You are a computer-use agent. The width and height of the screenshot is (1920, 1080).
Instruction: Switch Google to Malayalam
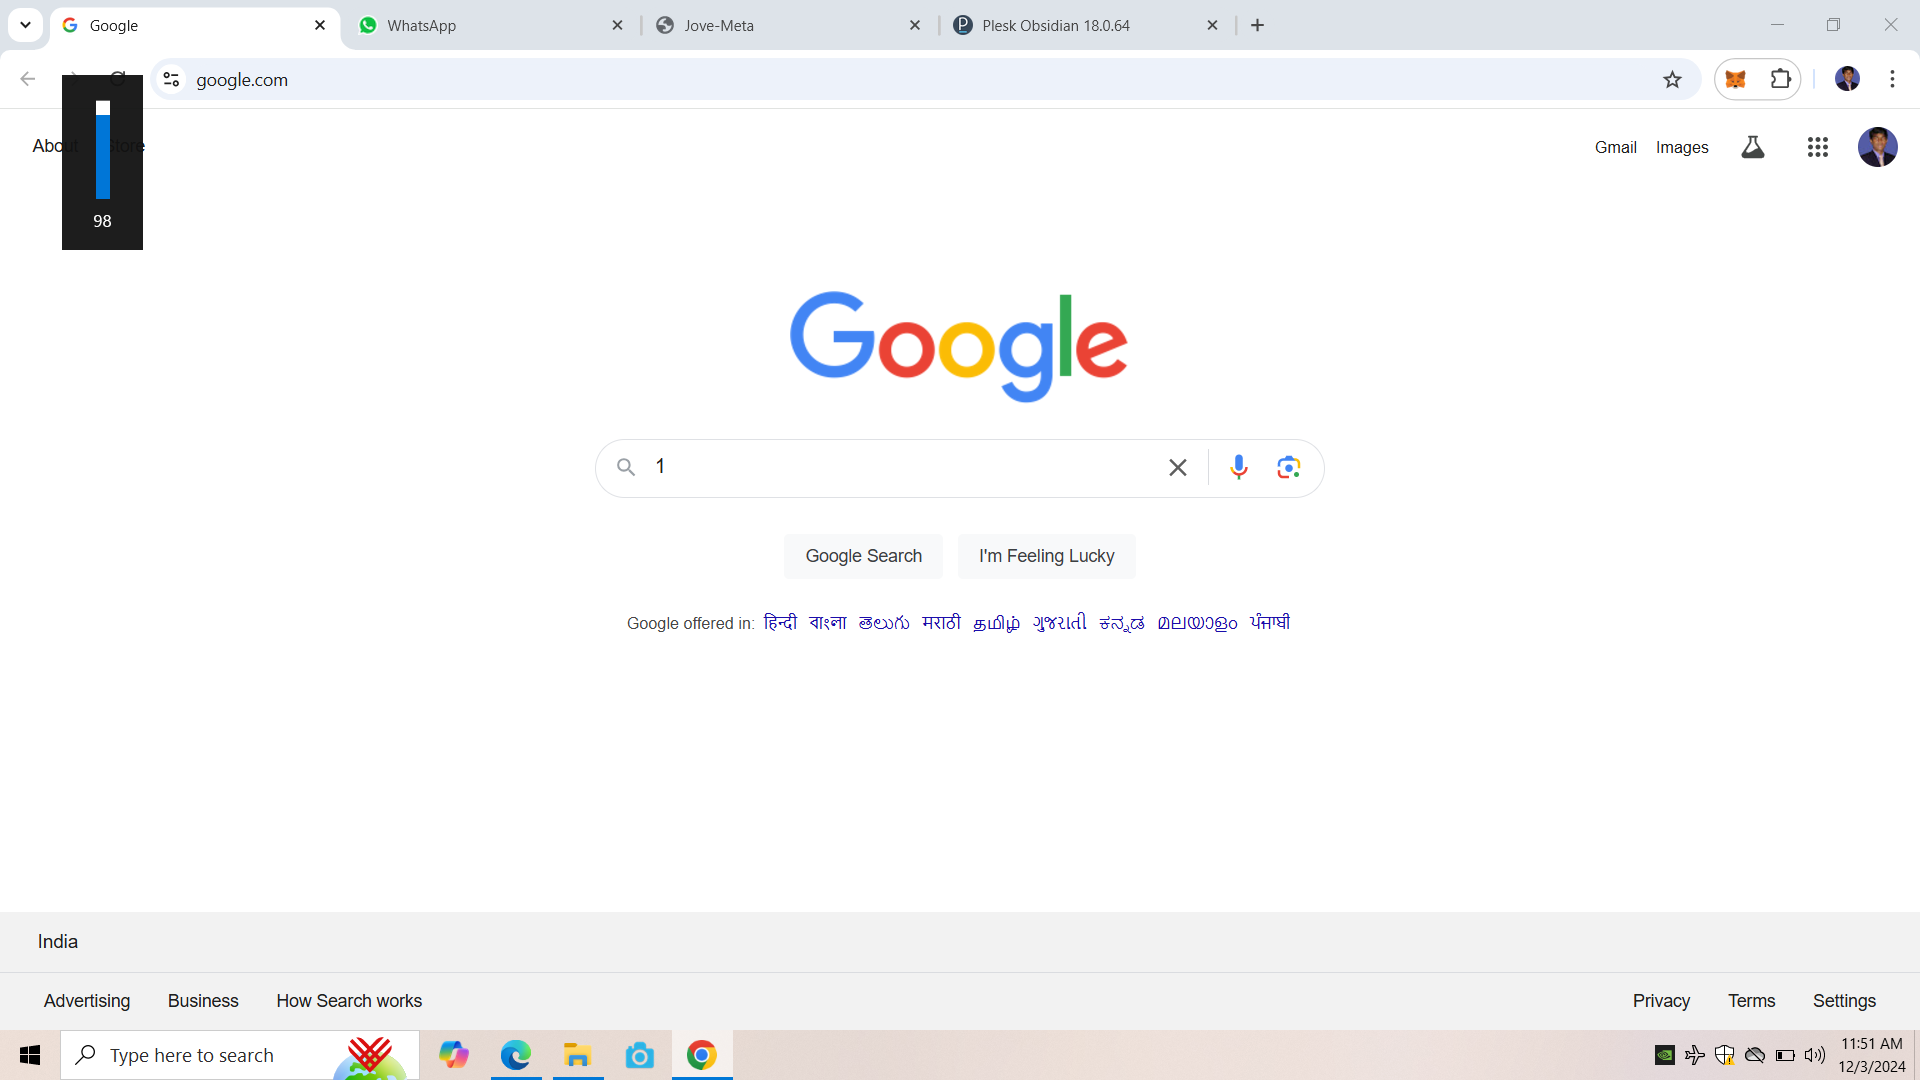tap(1197, 622)
